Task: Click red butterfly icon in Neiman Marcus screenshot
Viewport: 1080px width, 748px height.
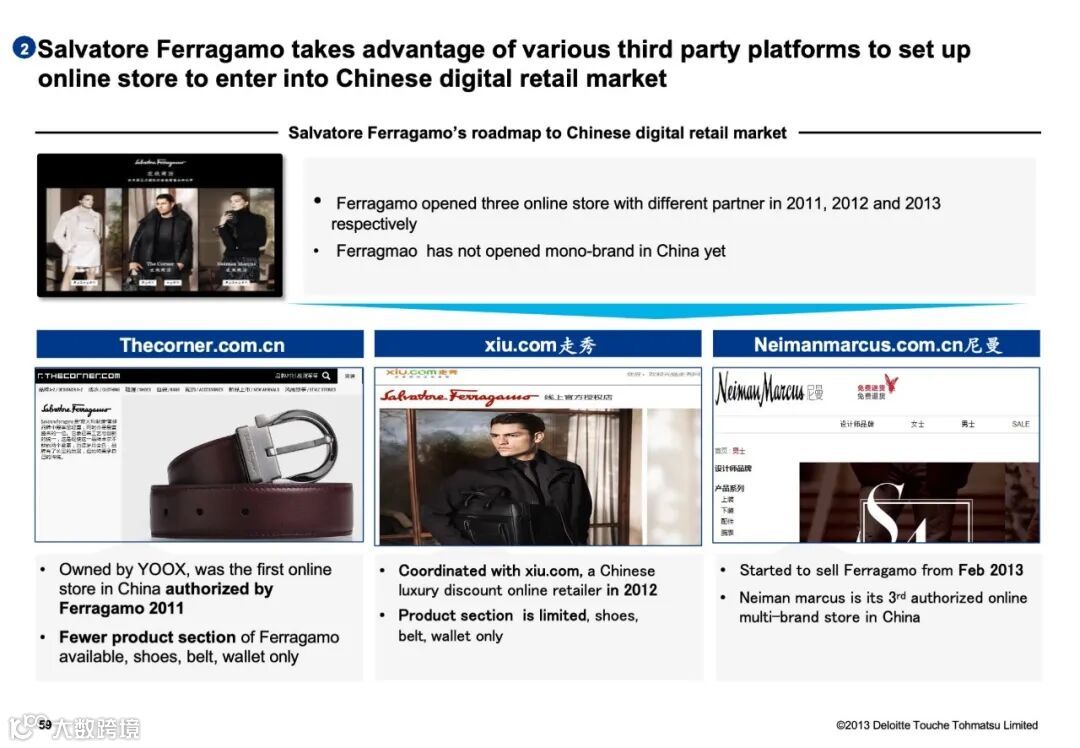Action: pos(891,384)
